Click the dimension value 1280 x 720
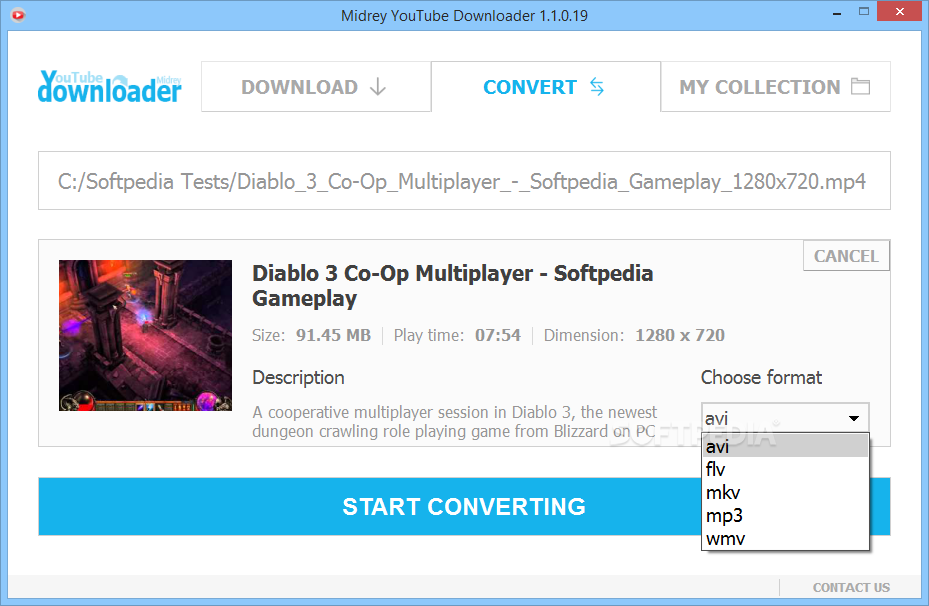This screenshot has width=929, height=606. [x=680, y=335]
